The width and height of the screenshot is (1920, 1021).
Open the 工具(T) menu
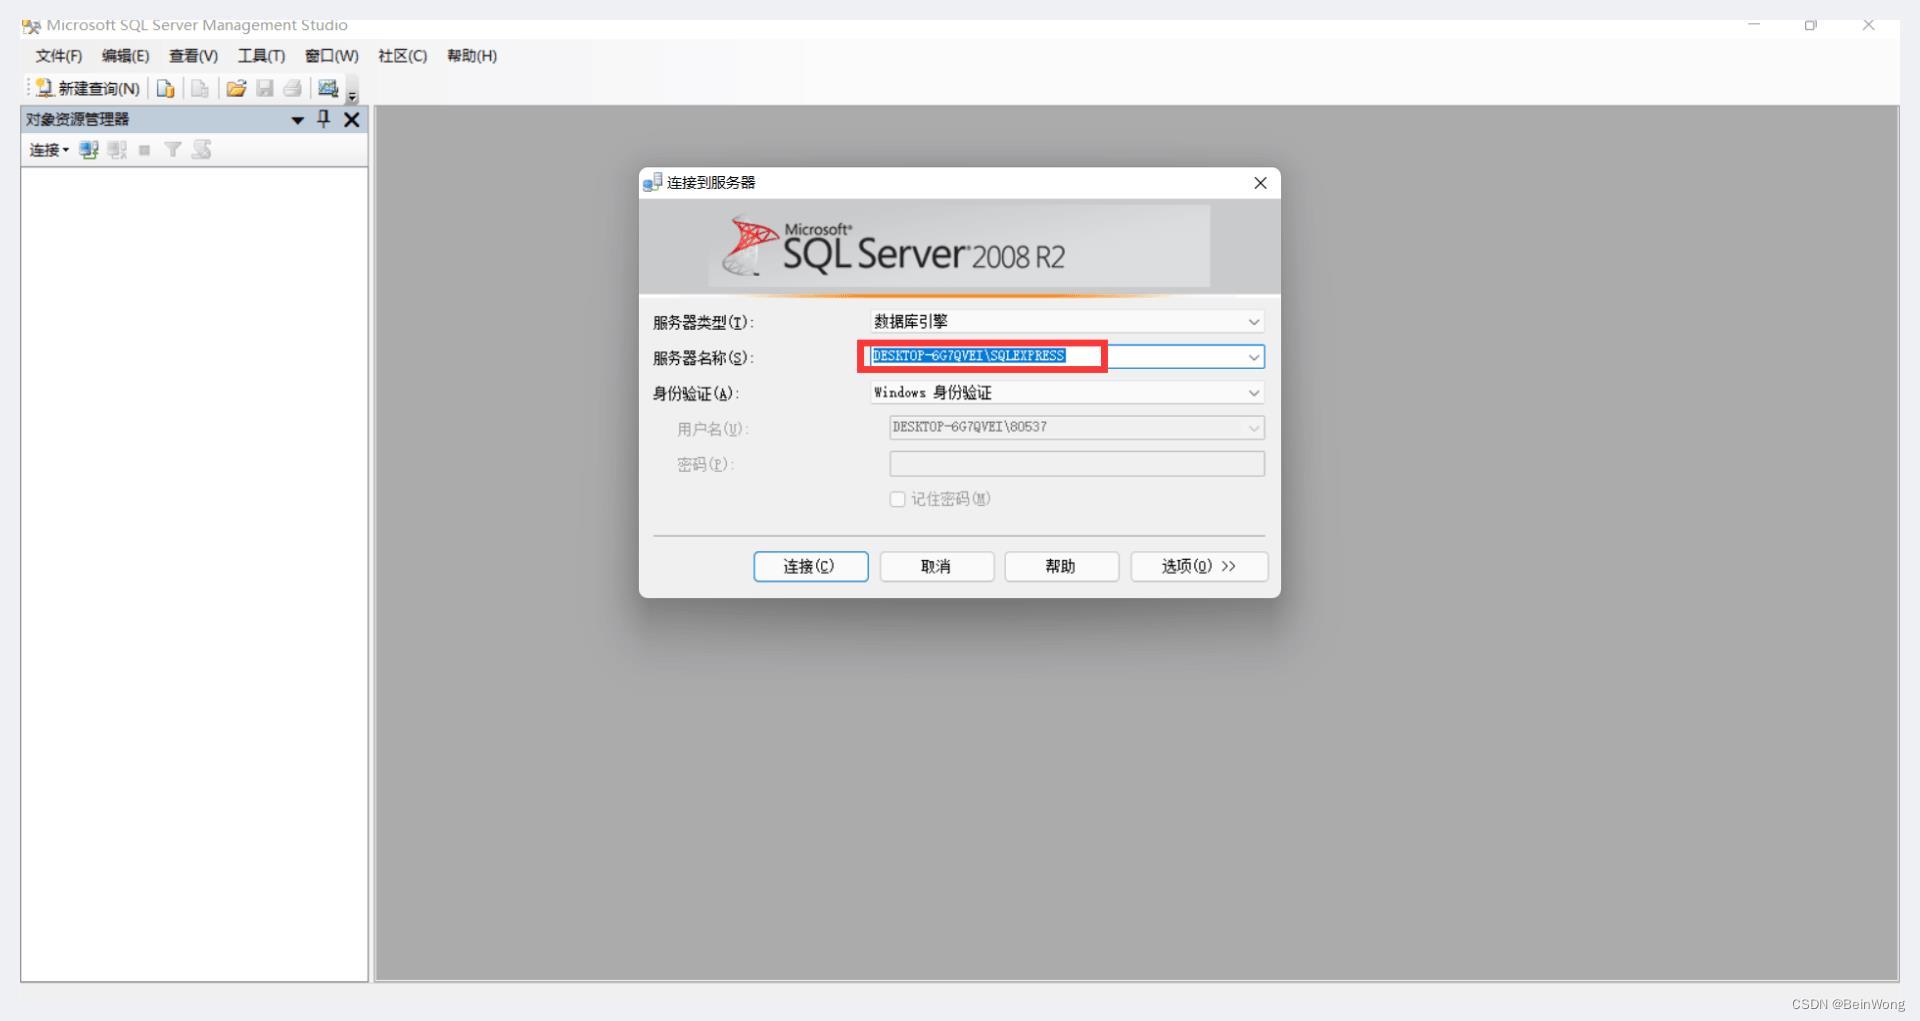tap(261, 56)
